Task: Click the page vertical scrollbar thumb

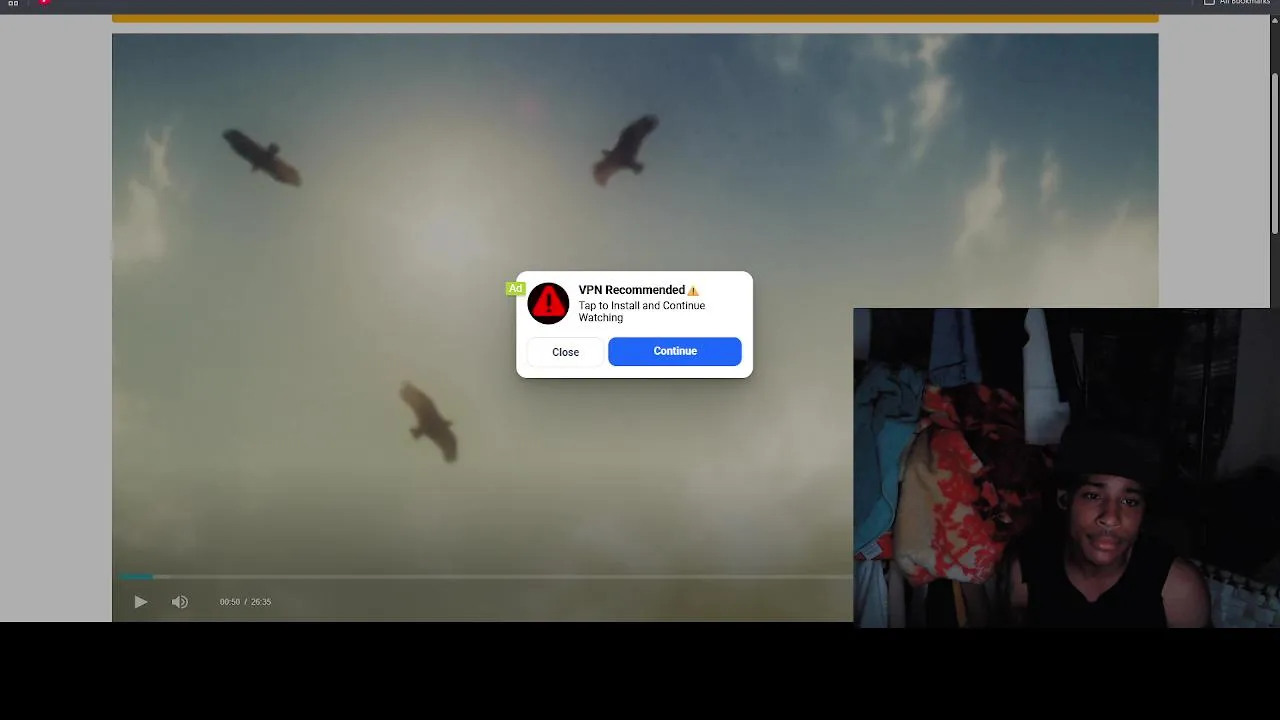Action: pyautogui.click(x=1274, y=154)
